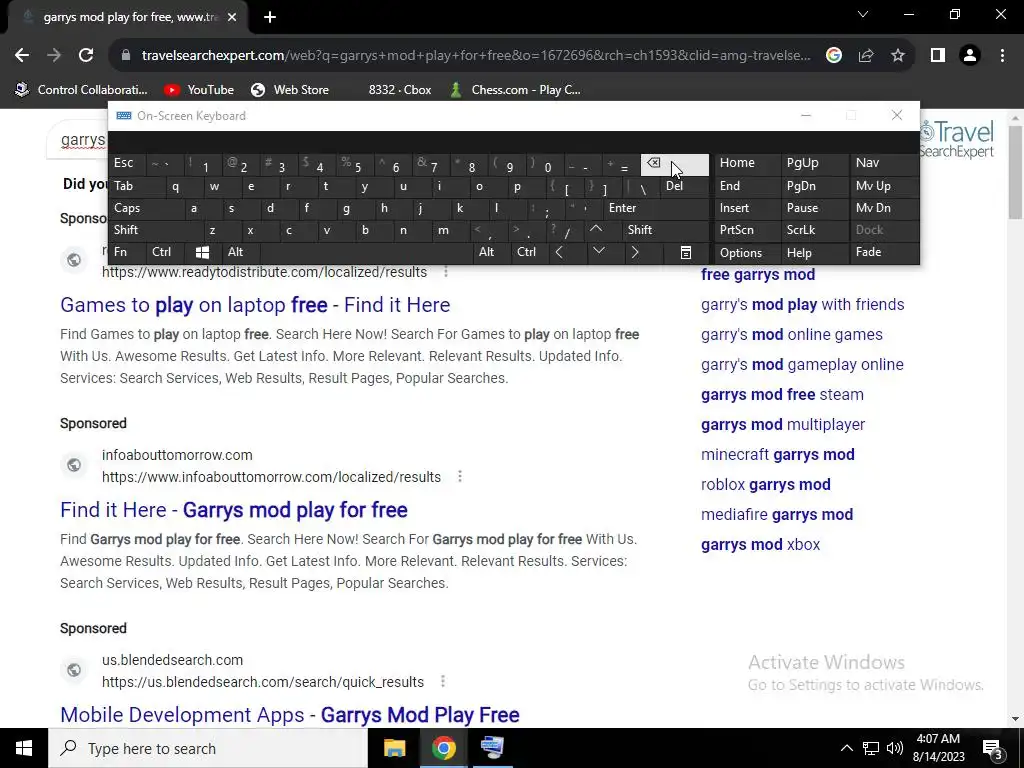Toggle the right Shift key on keyboard
1024x768 pixels.
coord(665,230)
